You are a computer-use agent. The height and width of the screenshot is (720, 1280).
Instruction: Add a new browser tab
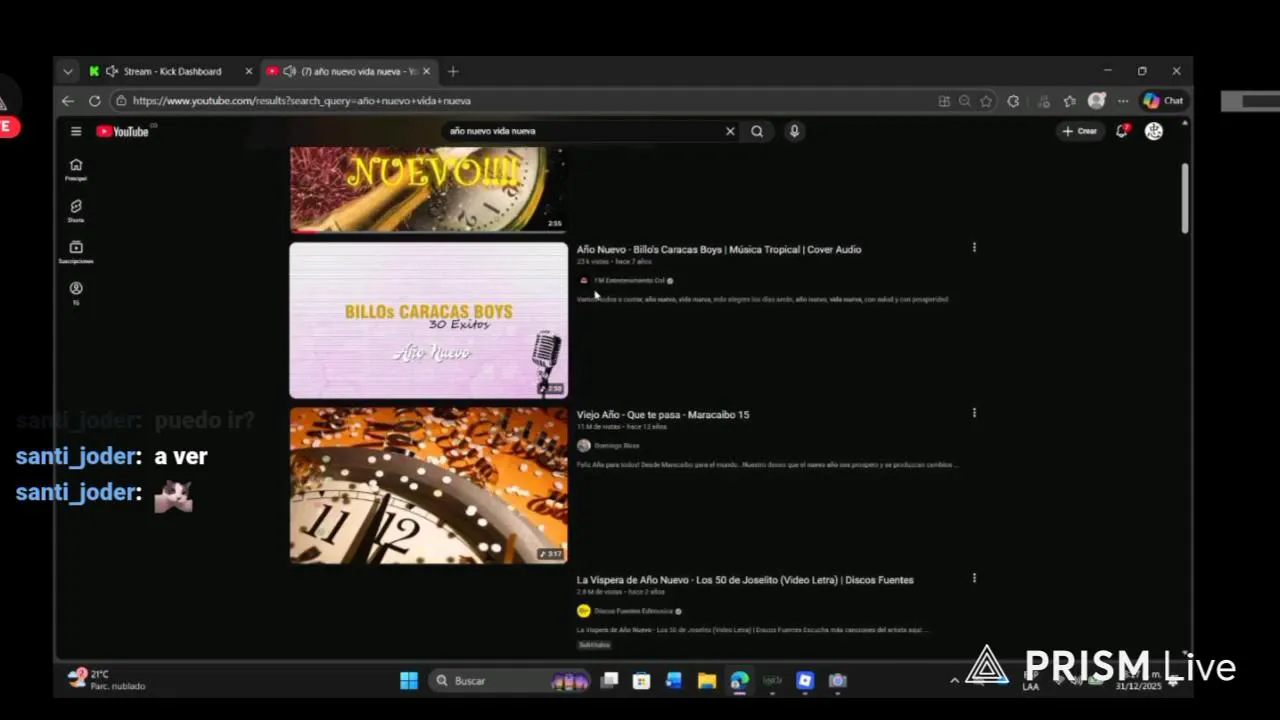coord(453,71)
